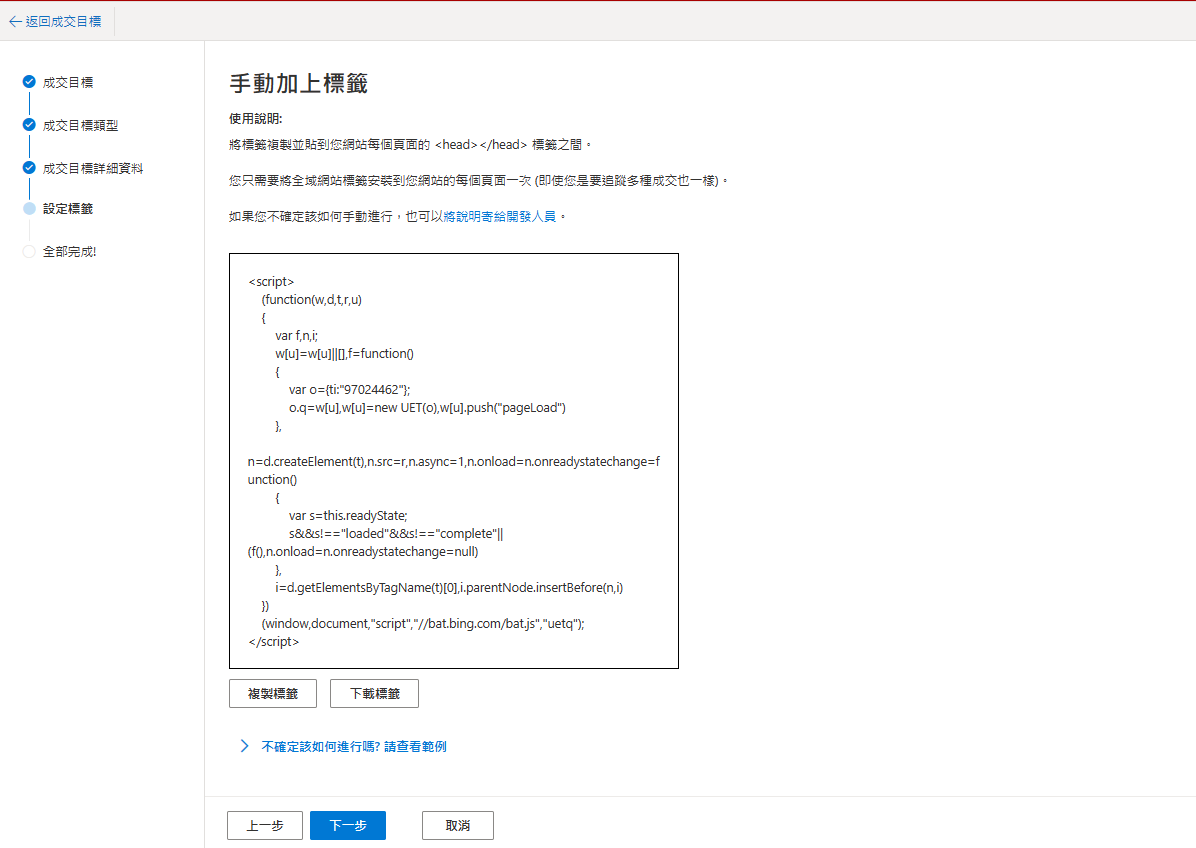Screen dimensions: 1196x848
Task: Click the opening <script> line
Action: 271,281
